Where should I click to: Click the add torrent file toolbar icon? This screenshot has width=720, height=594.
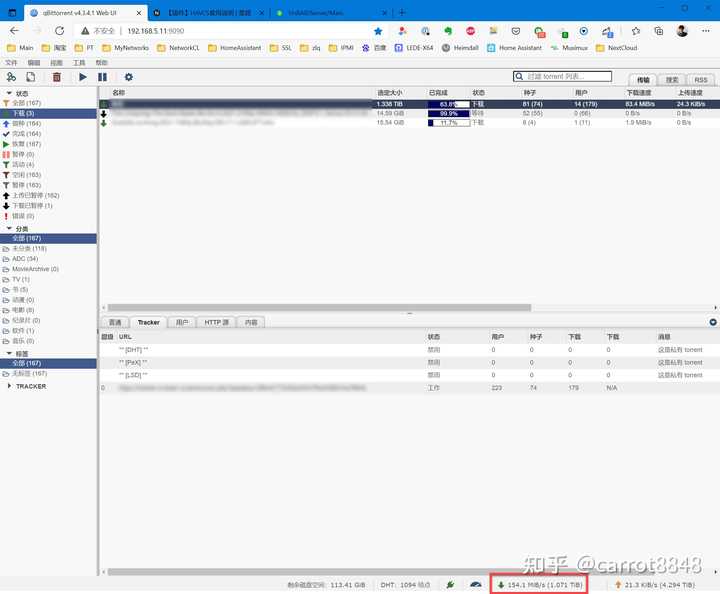(x=31, y=77)
